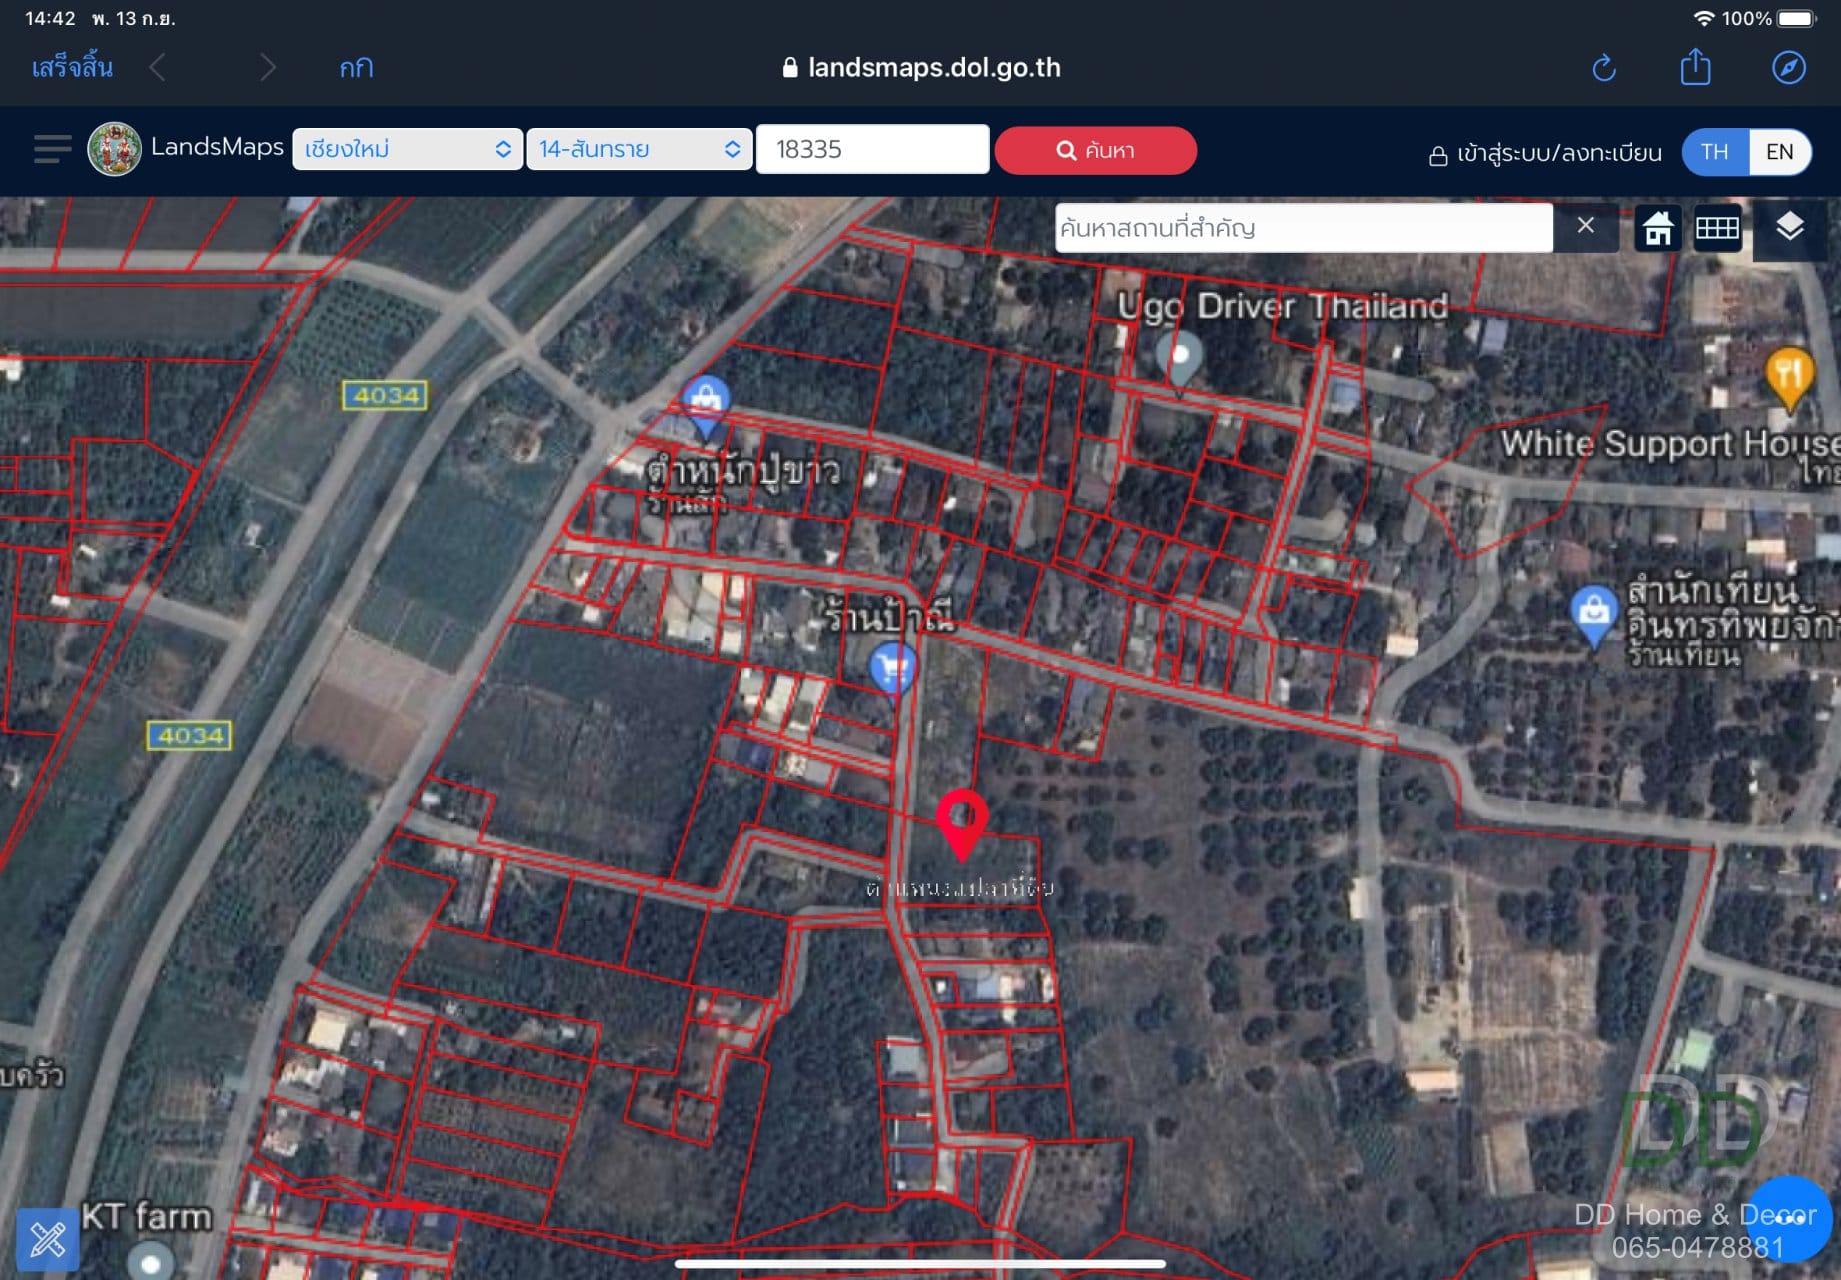The height and width of the screenshot is (1280, 1841).
Task: Open the measuring tools icon at bottom-left
Action: (47, 1240)
